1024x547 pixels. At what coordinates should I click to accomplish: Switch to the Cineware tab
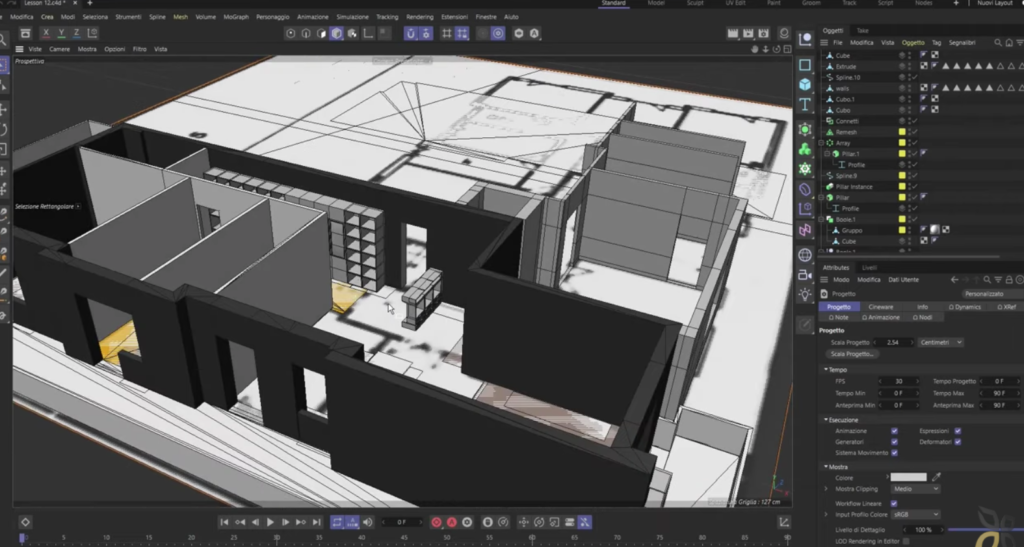(x=880, y=307)
